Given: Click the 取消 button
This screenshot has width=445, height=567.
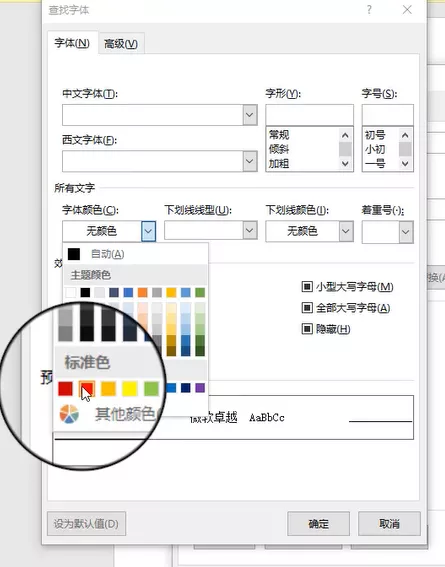Looking at the screenshot, I should click(x=389, y=524).
